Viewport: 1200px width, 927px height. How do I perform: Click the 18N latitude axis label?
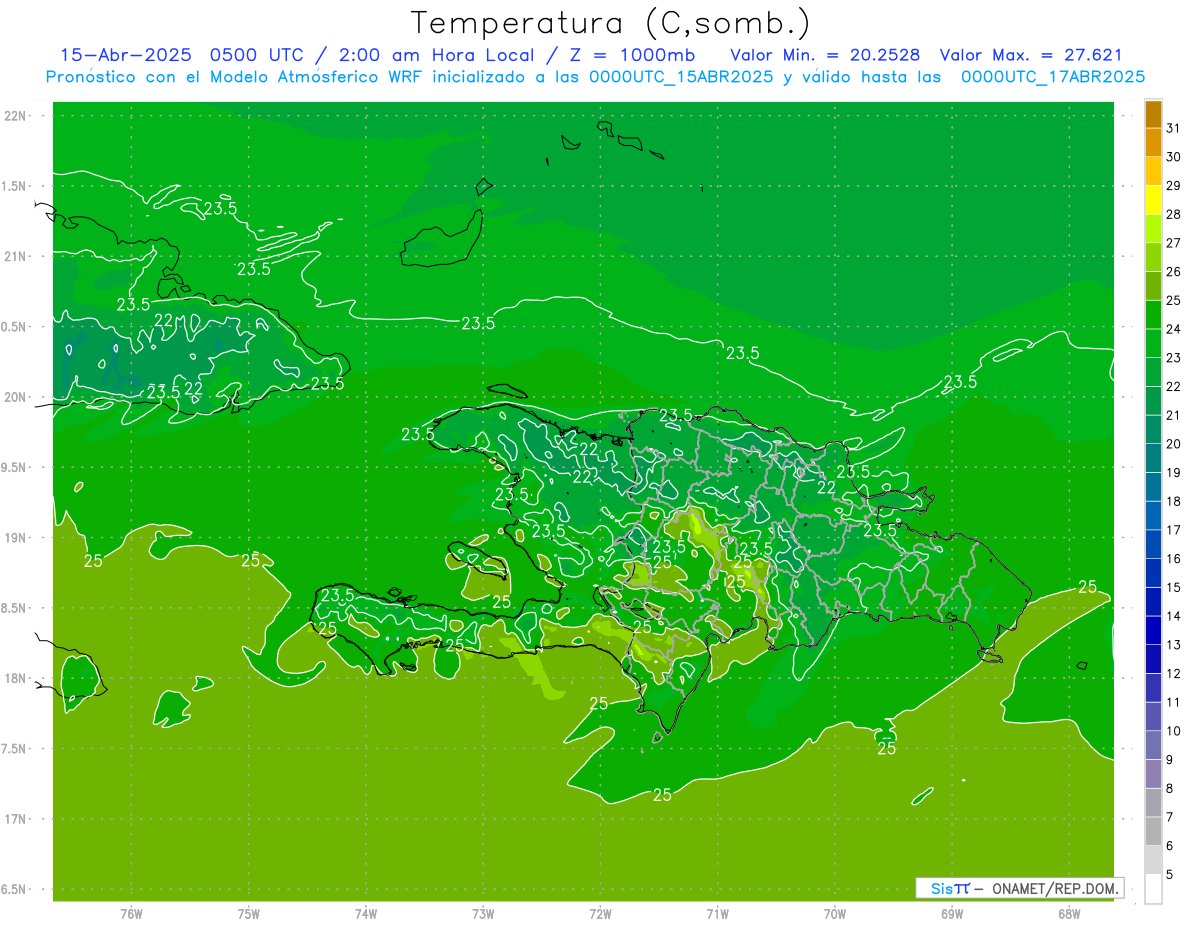coord(17,678)
